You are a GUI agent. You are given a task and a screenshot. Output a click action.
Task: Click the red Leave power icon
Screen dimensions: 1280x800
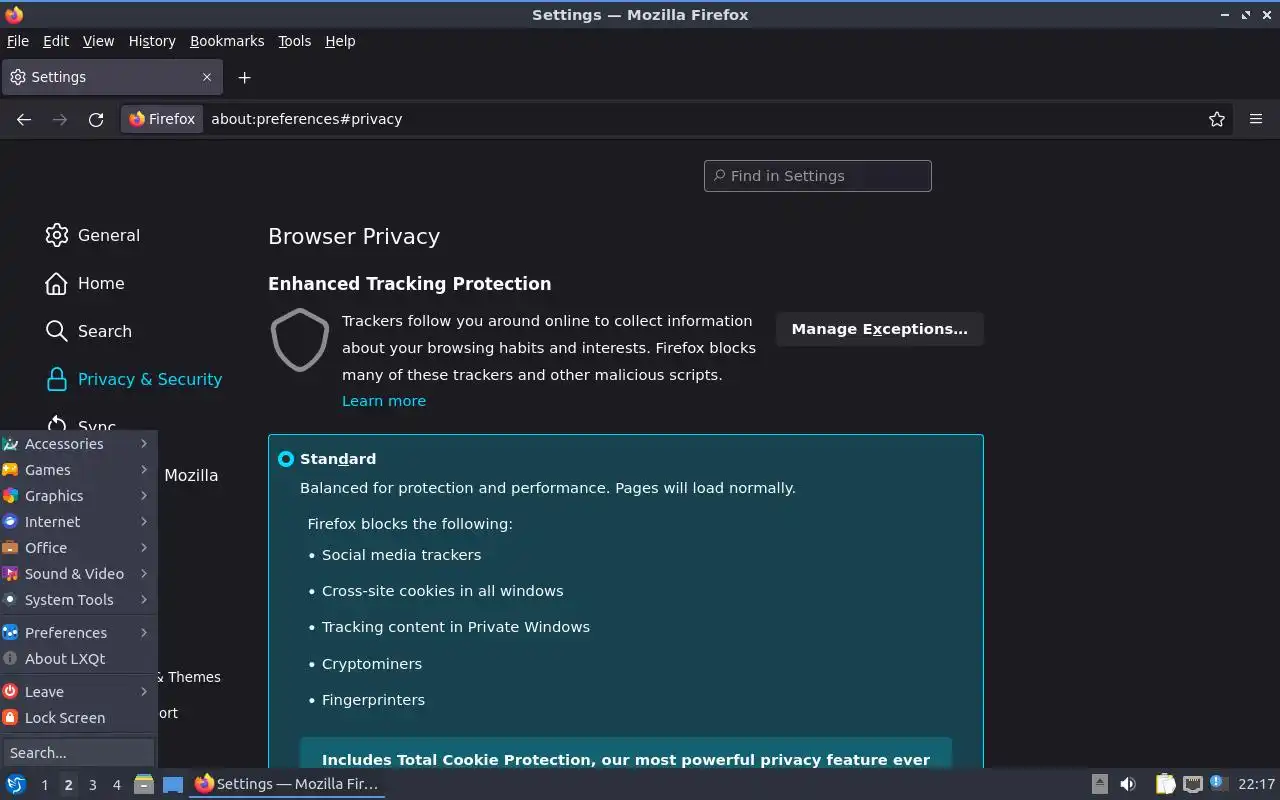(10, 692)
